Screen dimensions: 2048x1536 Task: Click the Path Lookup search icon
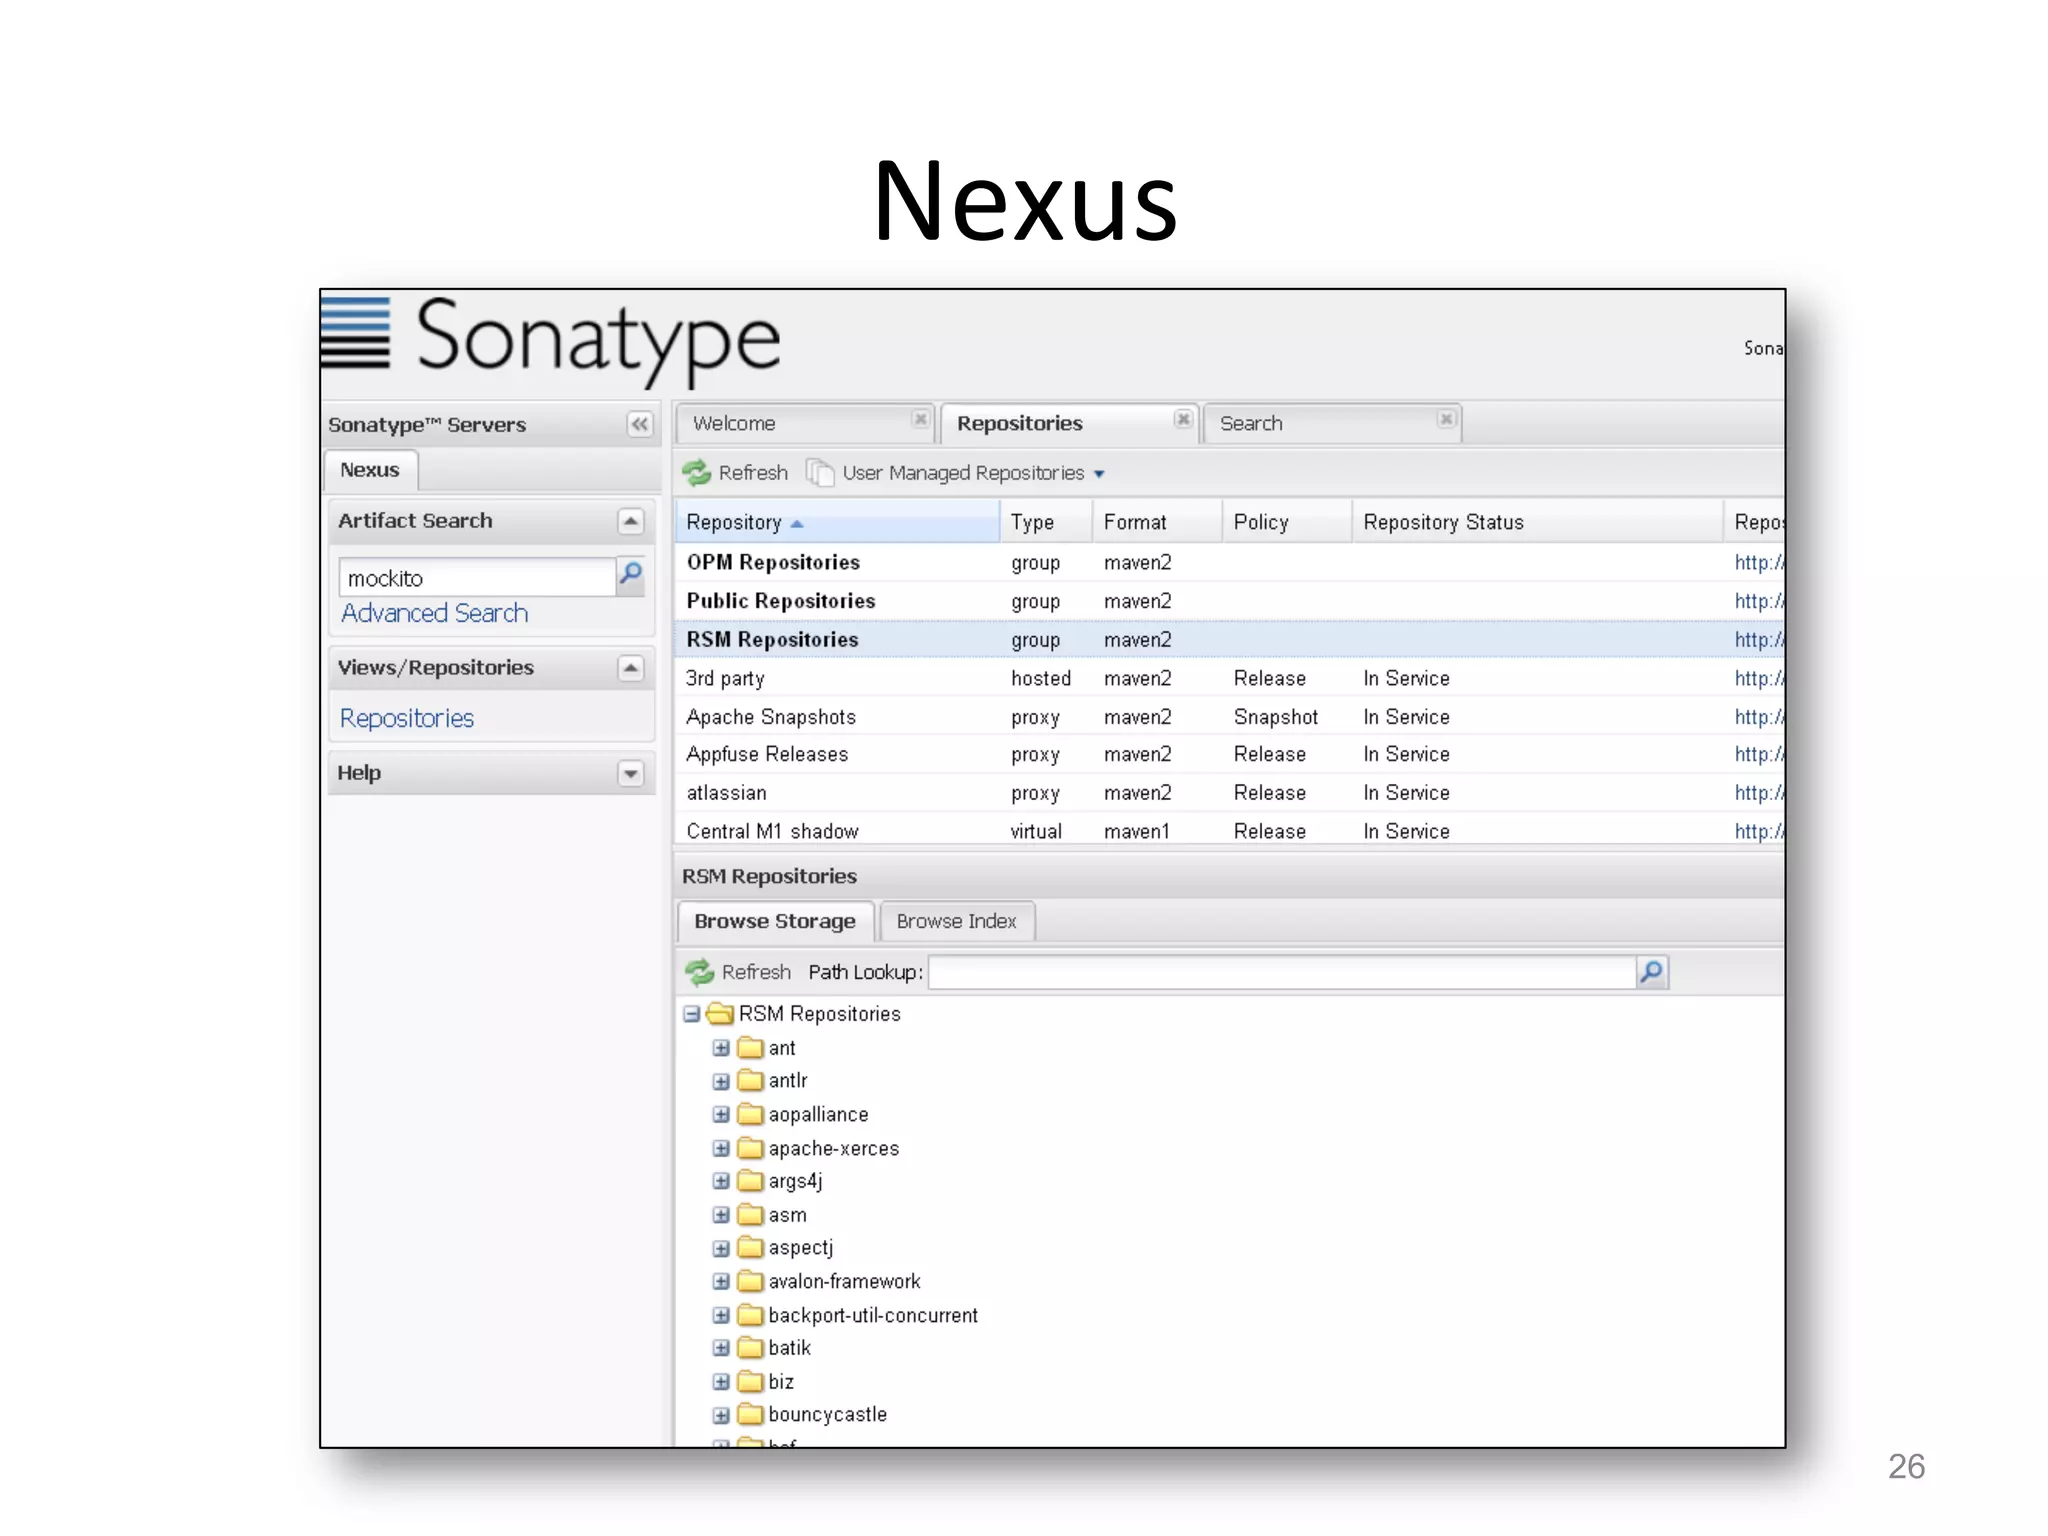click(1652, 971)
